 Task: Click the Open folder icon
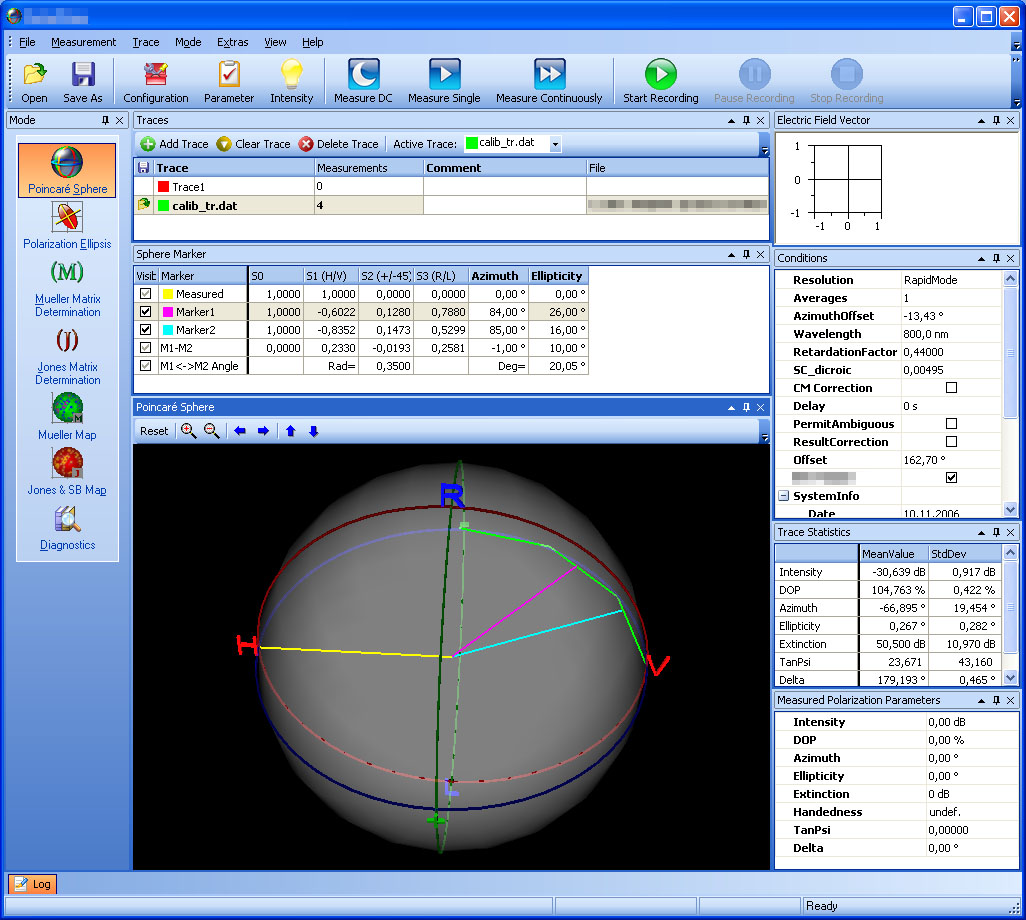[35, 74]
